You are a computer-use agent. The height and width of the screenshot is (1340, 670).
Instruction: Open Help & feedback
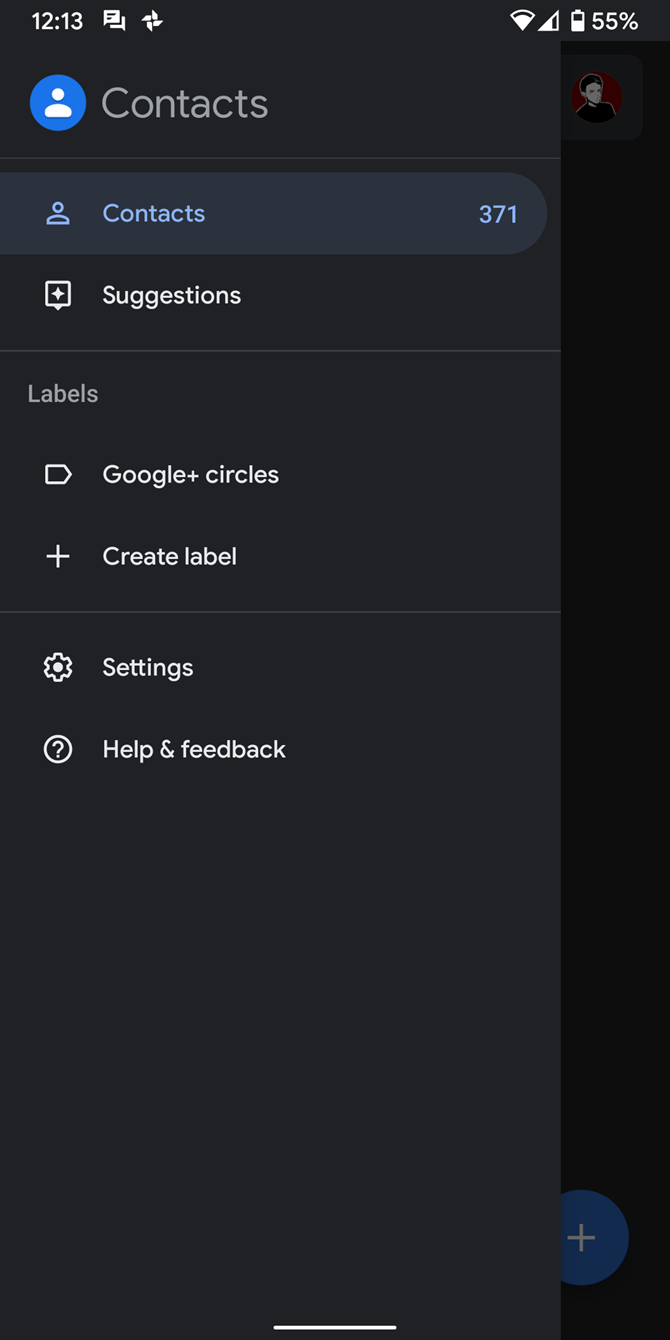click(x=194, y=749)
